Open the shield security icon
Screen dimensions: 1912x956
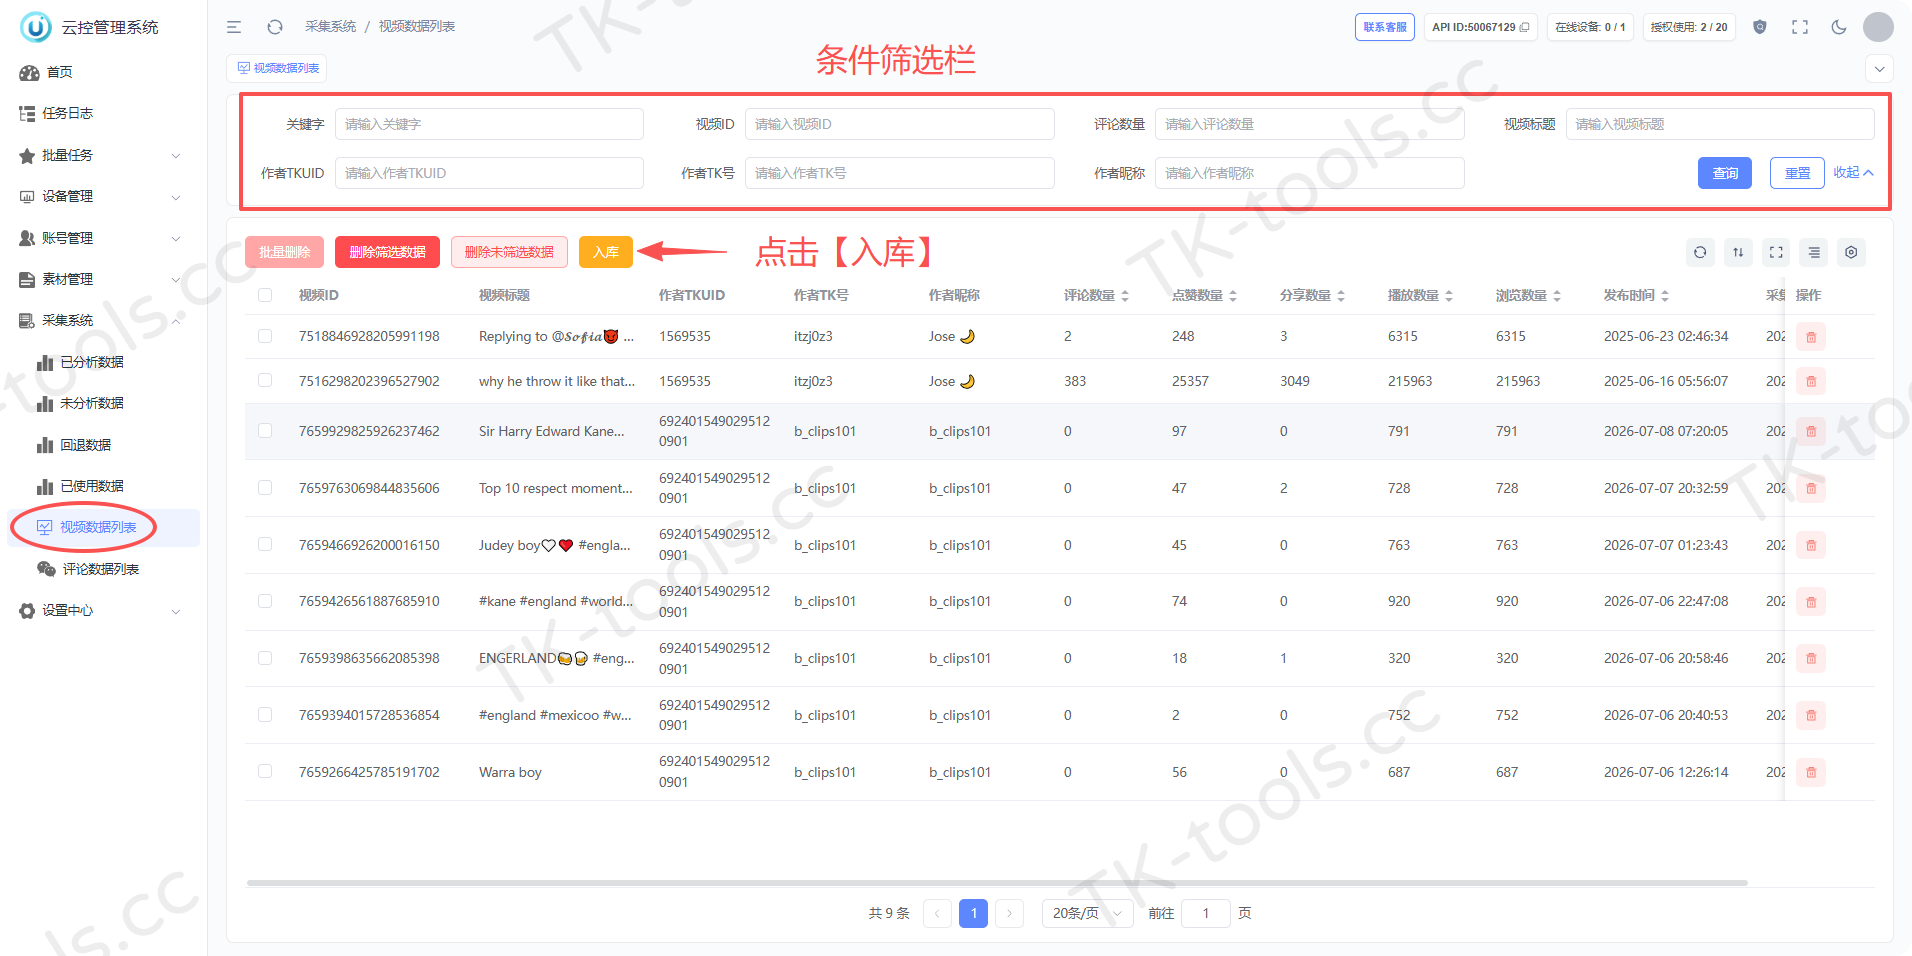1760,27
